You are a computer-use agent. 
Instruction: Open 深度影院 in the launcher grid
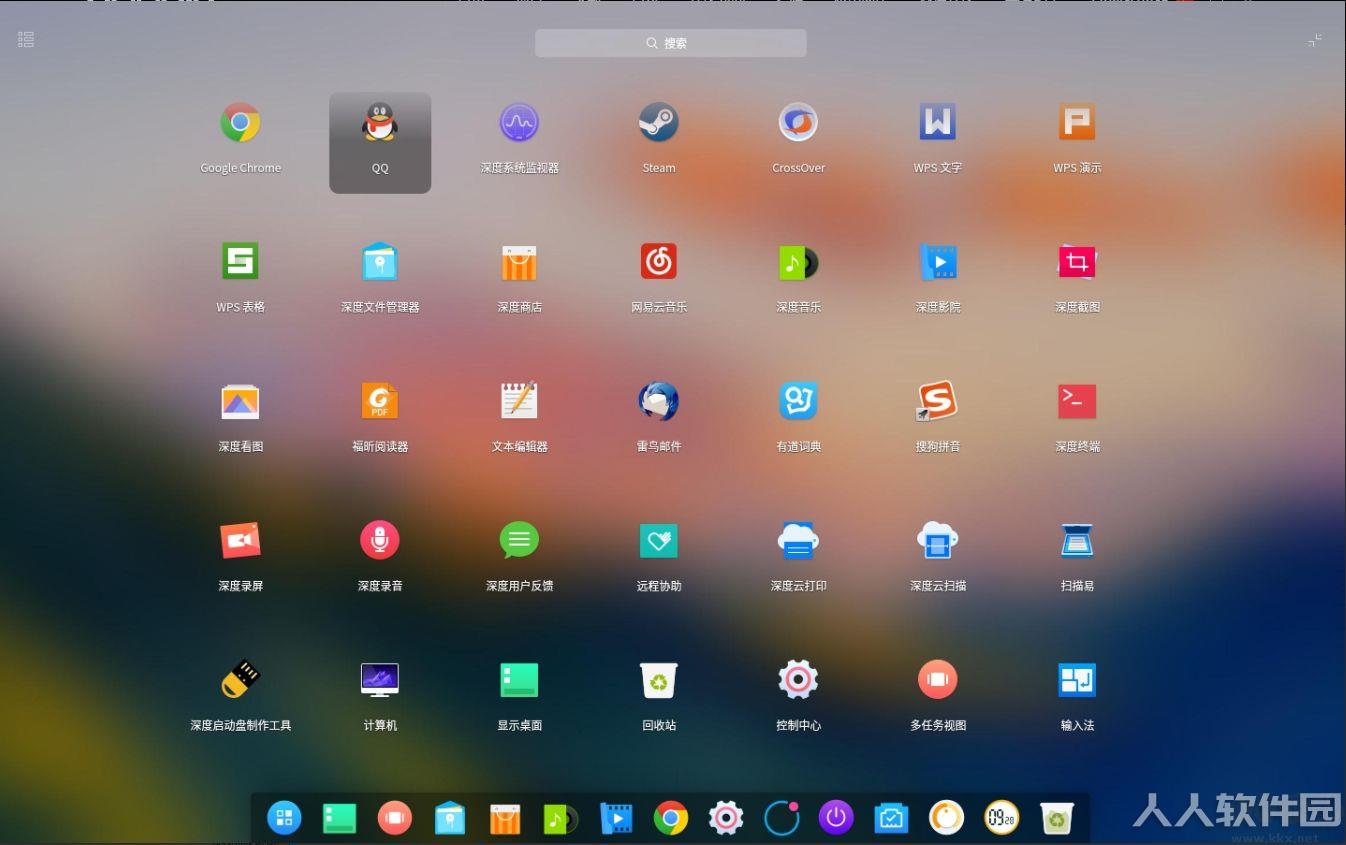coord(938,262)
